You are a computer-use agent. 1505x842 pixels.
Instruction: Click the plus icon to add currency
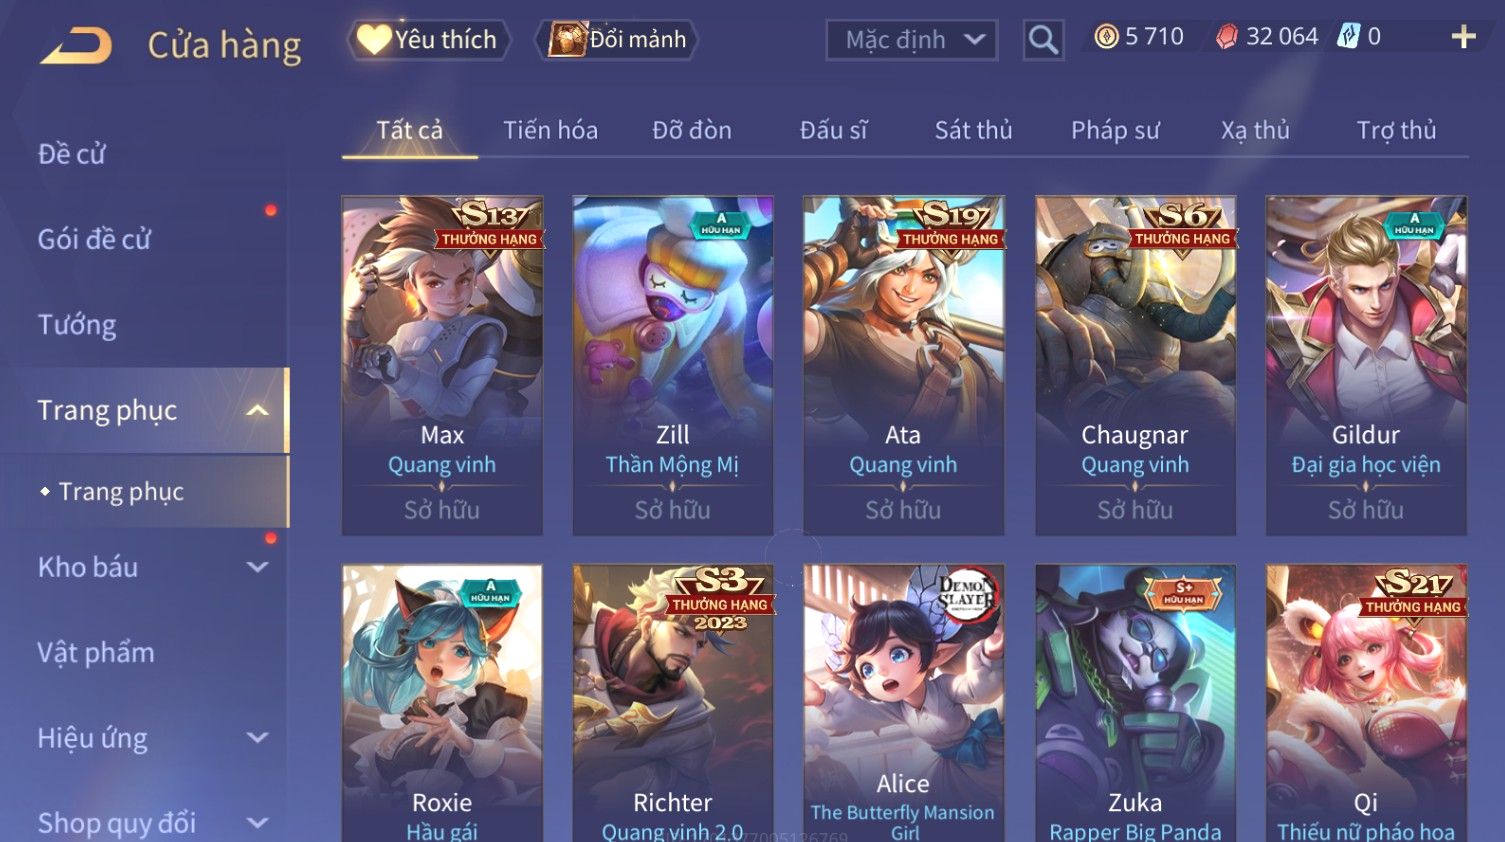pyautogui.click(x=1463, y=37)
